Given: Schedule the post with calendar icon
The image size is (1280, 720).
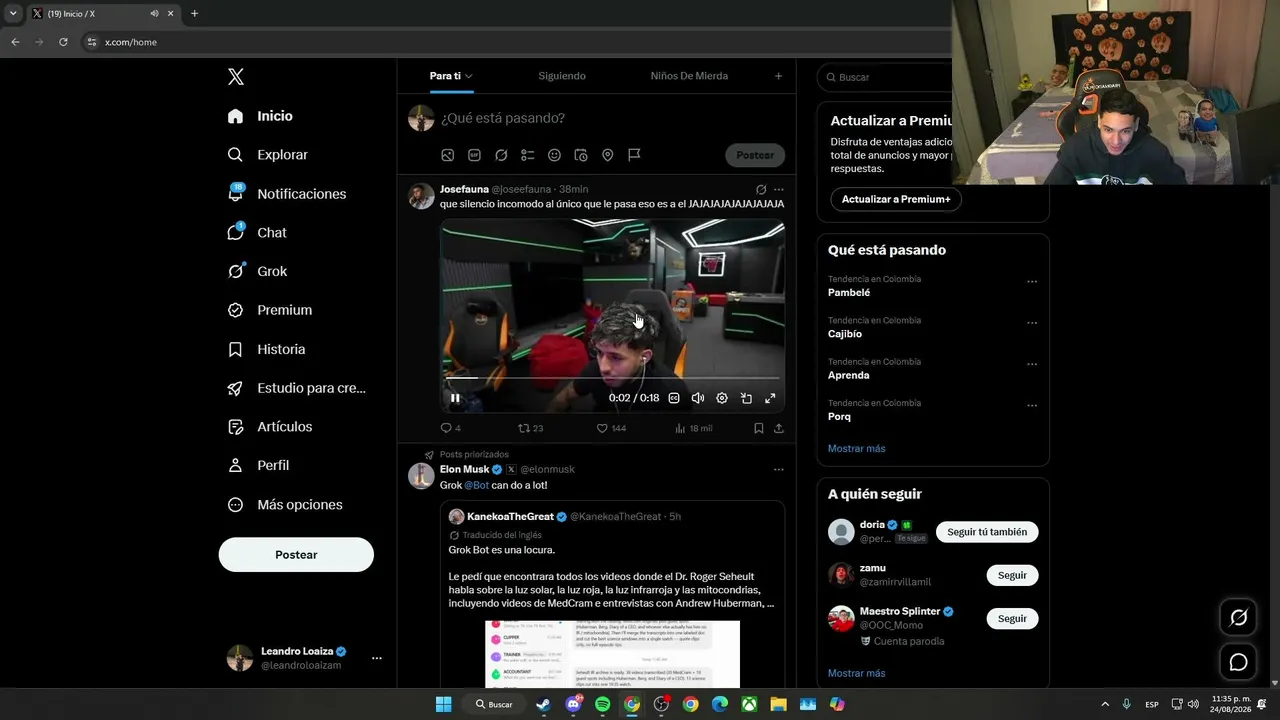Looking at the screenshot, I should pos(581,155).
